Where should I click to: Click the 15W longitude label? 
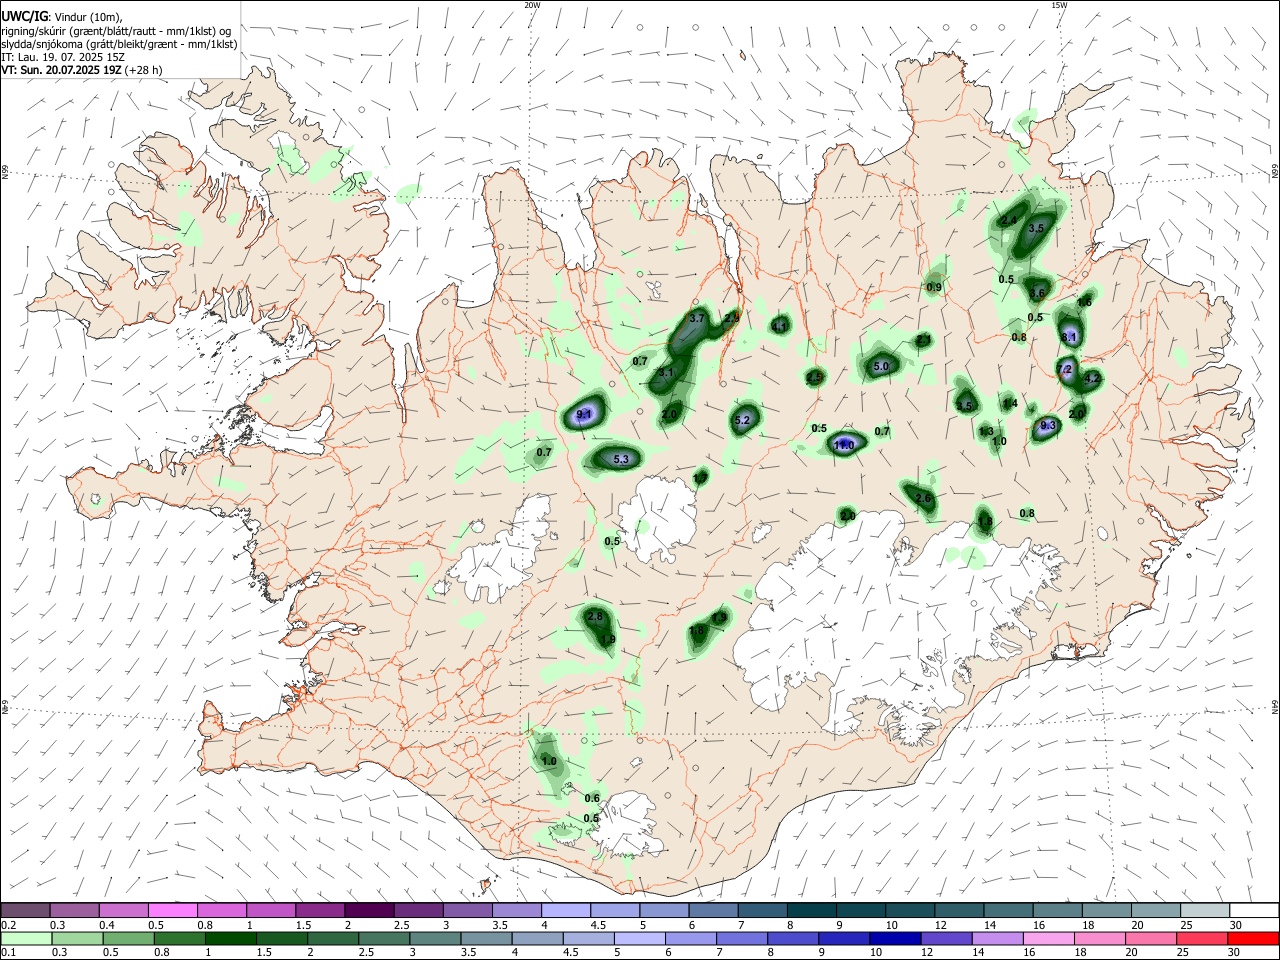point(1059,5)
